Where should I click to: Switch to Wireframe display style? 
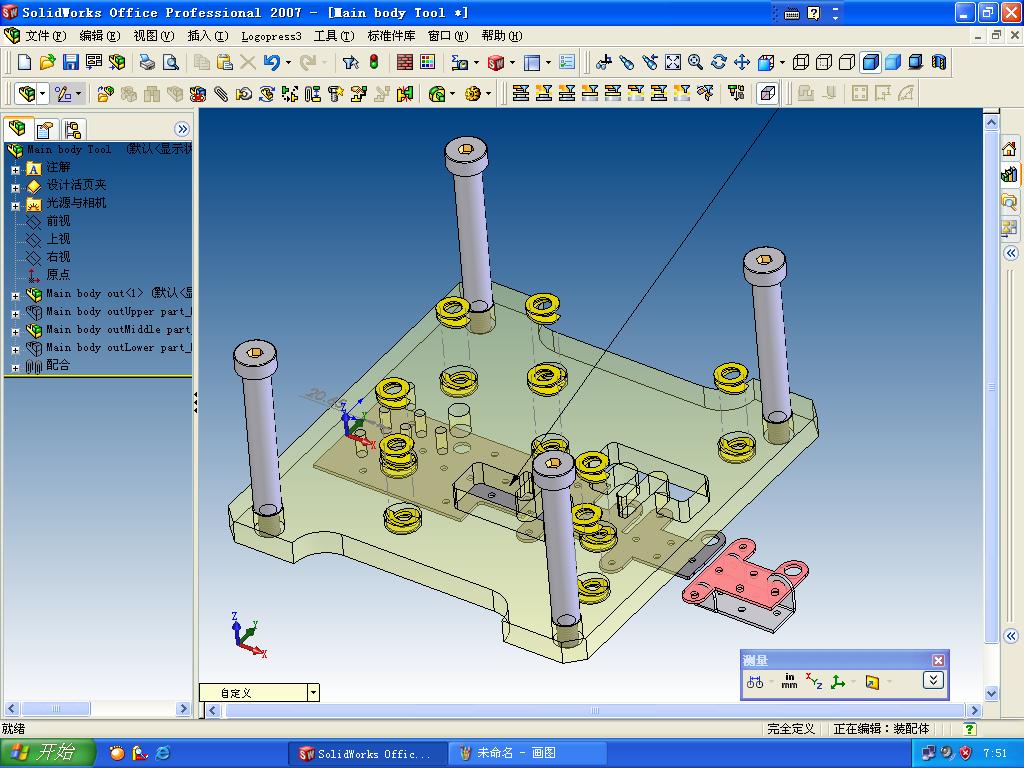coord(801,62)
